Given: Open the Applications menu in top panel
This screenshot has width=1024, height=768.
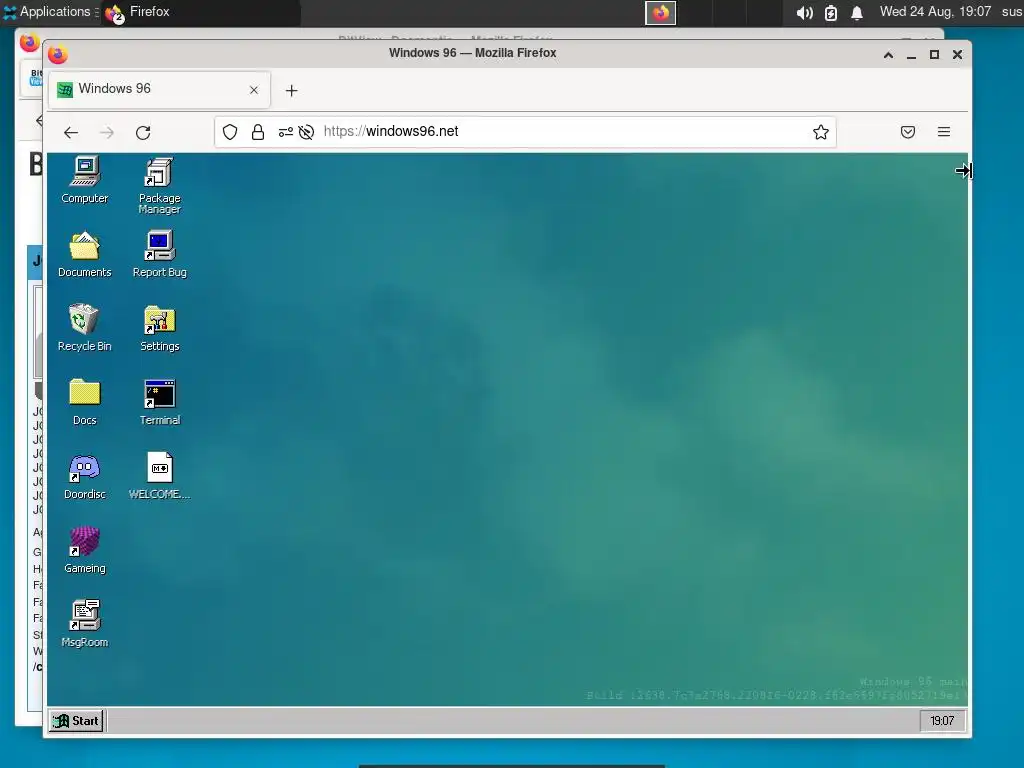Looking at the screenshot, I should tap(50, 12).
